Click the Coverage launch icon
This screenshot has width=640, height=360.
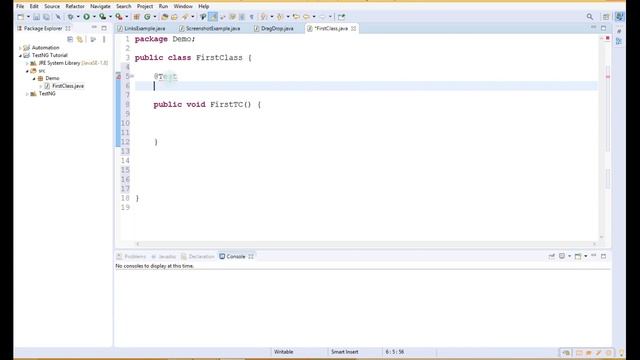coord(102,17)
